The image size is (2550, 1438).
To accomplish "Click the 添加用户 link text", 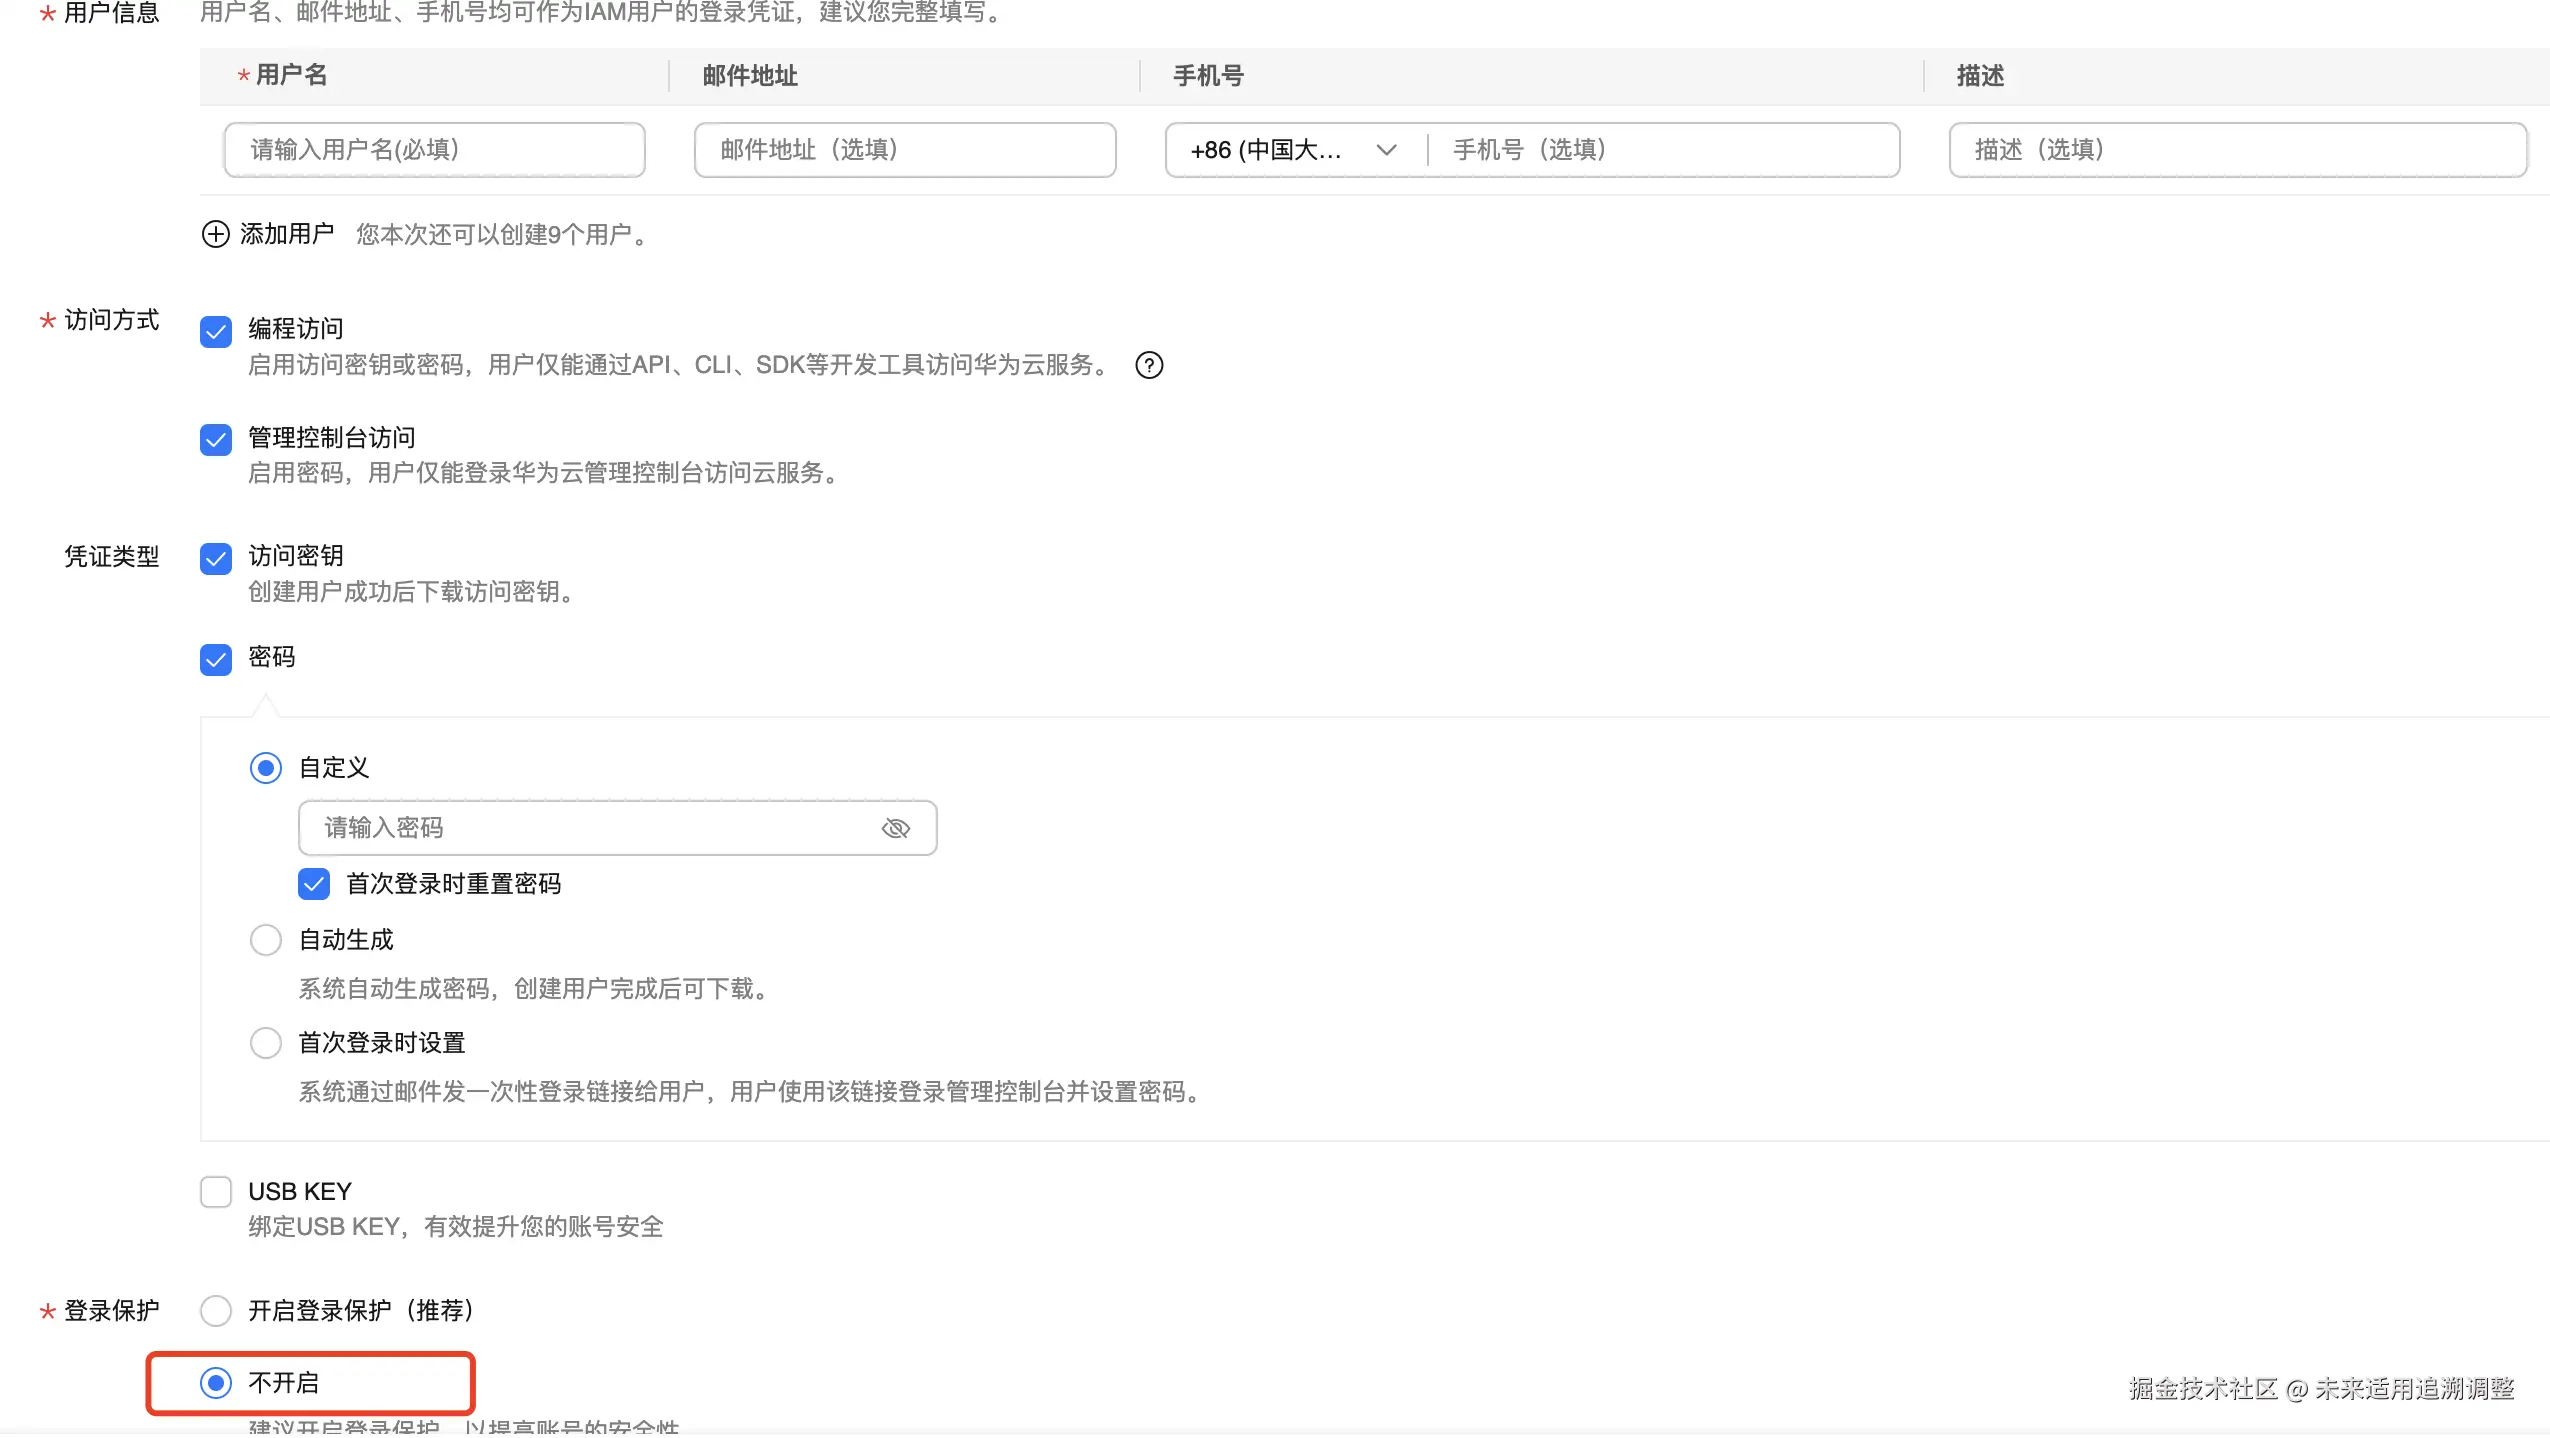I will [287, 234].
